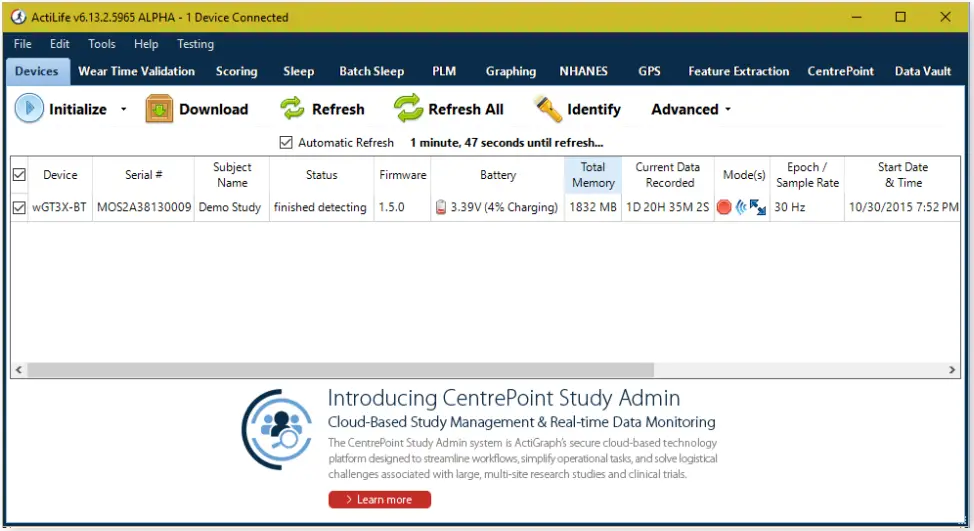
Task: Toggle the select-all devices header checkbox
Action: tap(19, 175)
